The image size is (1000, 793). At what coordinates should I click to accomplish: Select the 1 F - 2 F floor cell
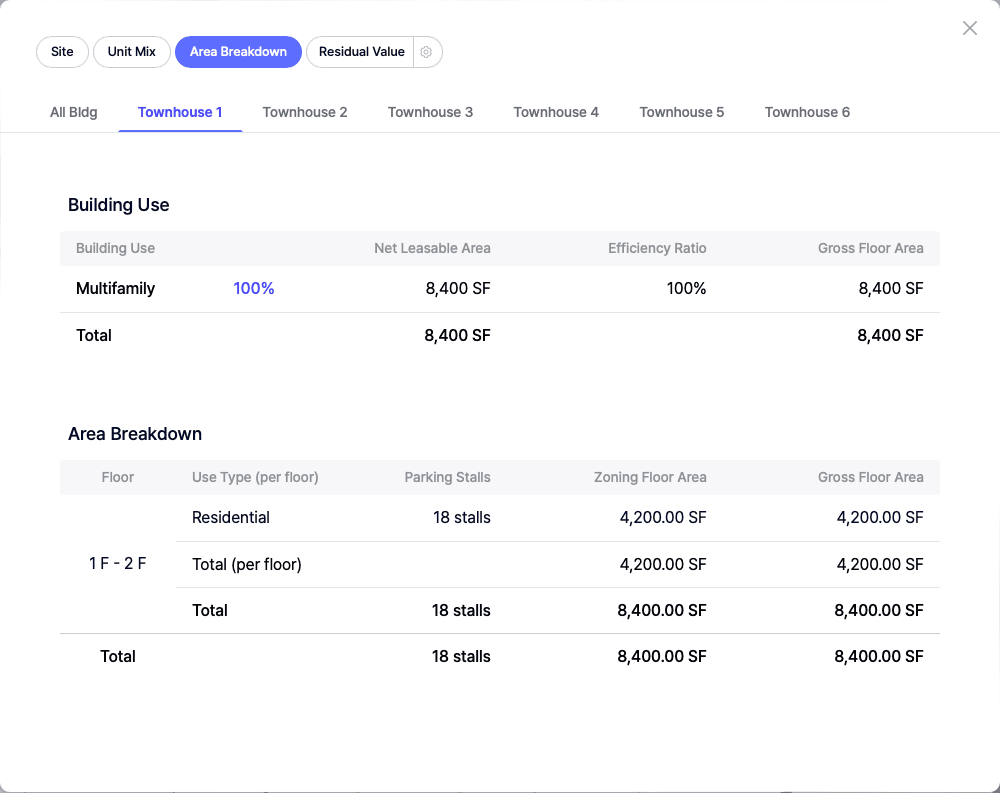click(118, 564)
